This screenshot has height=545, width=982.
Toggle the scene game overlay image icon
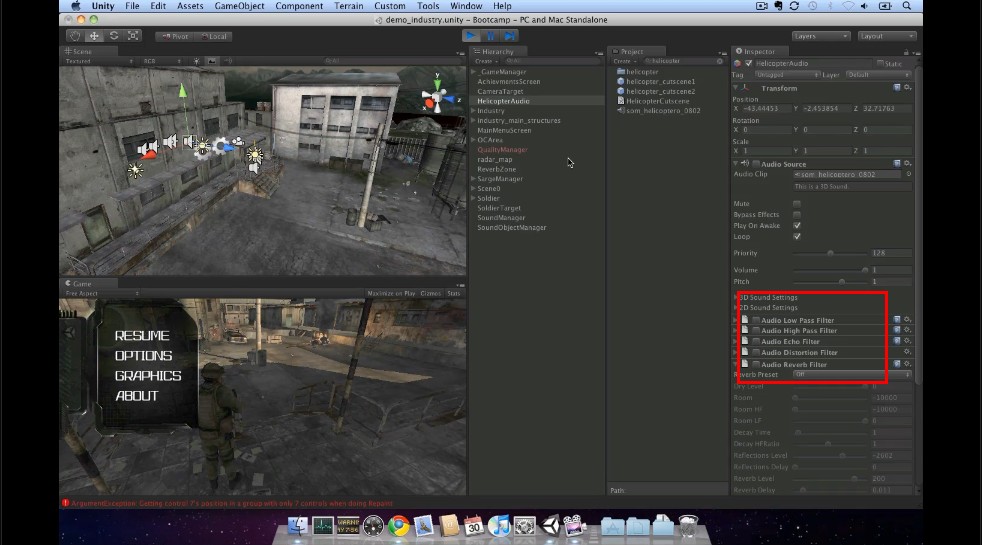pos(212,61)
